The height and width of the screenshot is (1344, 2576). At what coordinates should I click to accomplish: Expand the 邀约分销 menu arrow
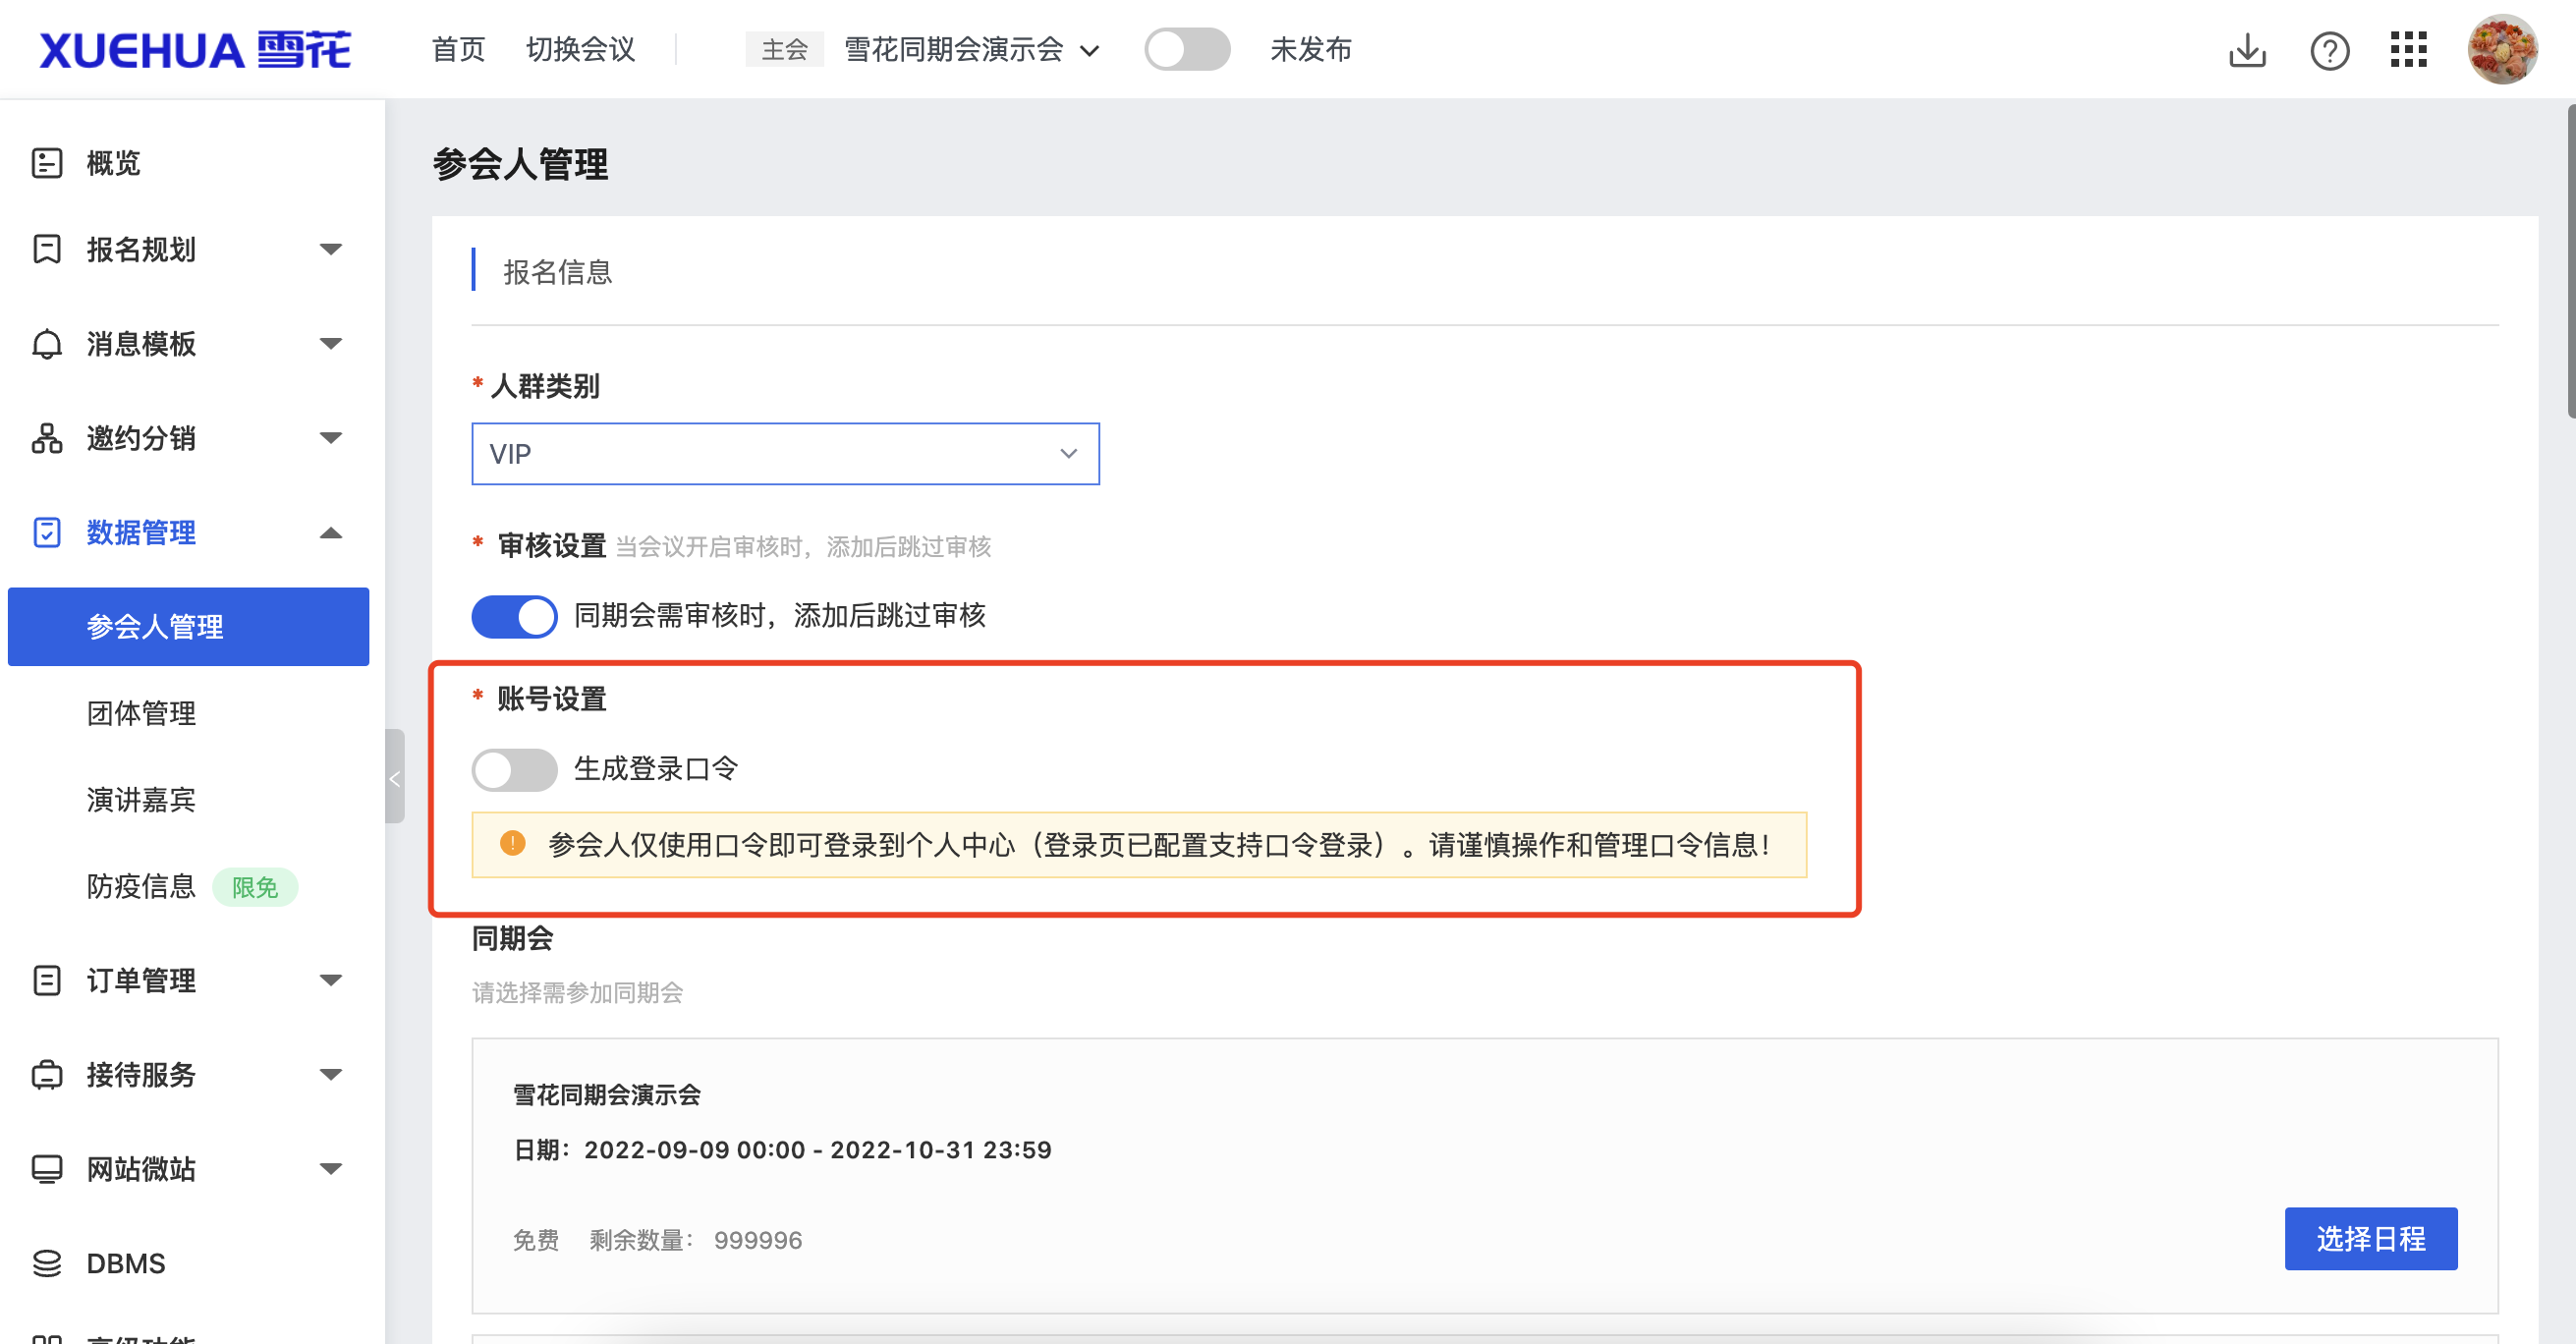(331, 438)
